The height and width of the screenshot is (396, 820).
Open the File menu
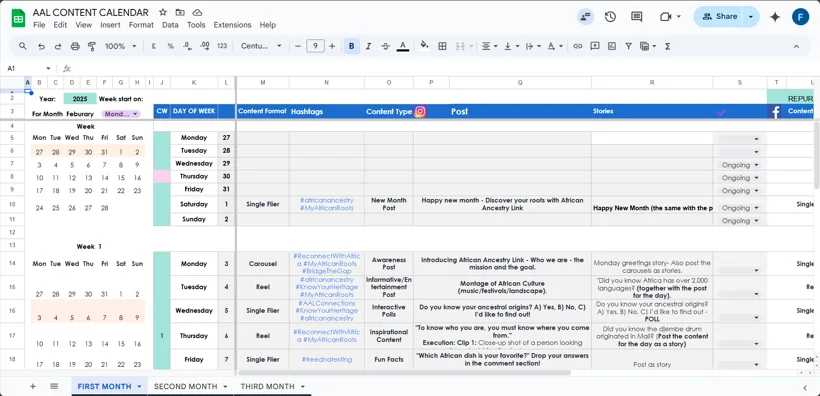pos(39,25)
